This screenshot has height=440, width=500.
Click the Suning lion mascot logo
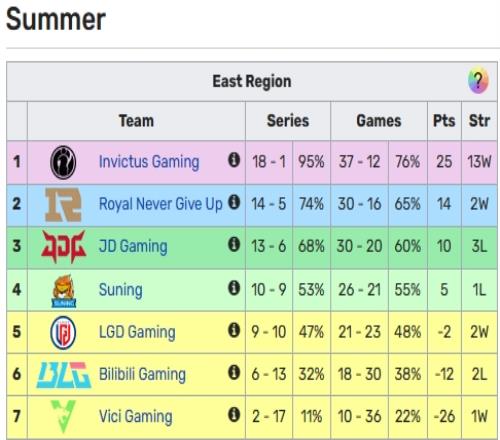(64, 291)
